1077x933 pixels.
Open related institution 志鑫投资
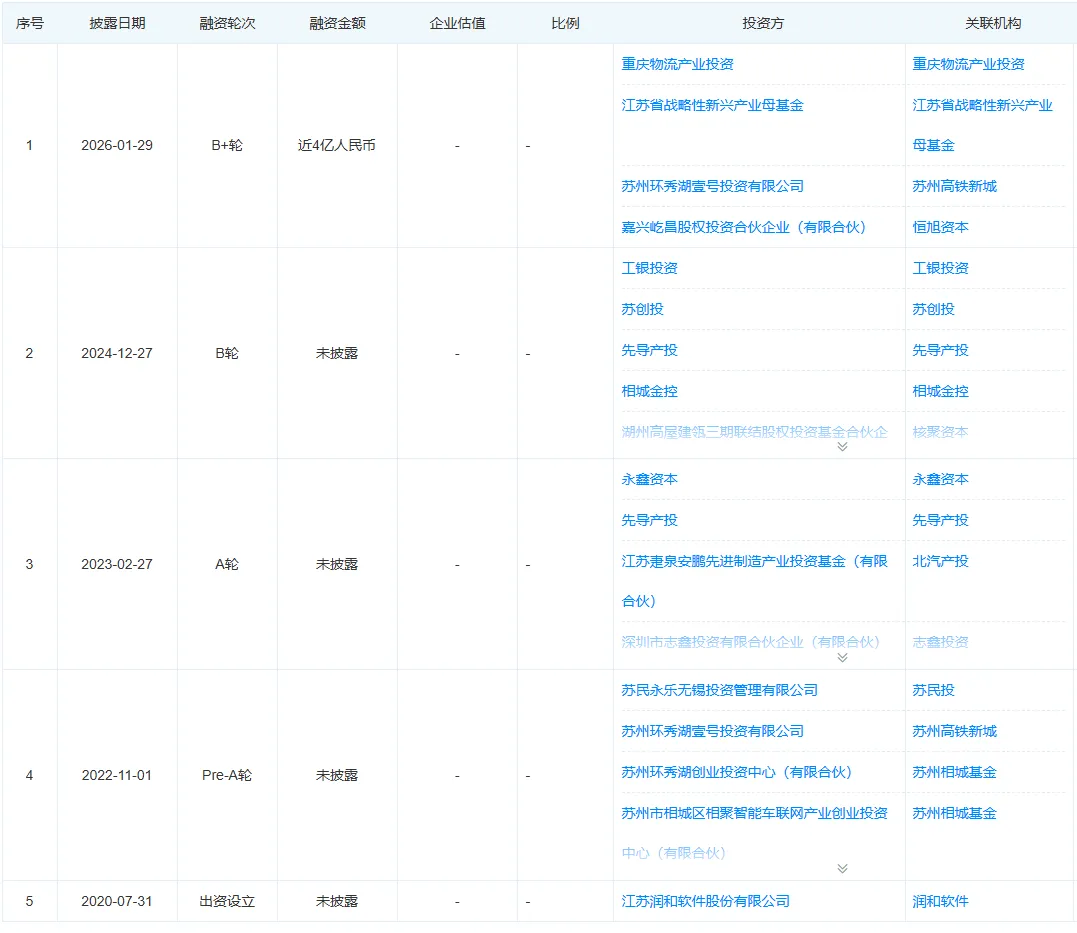(x=940, y=642)
